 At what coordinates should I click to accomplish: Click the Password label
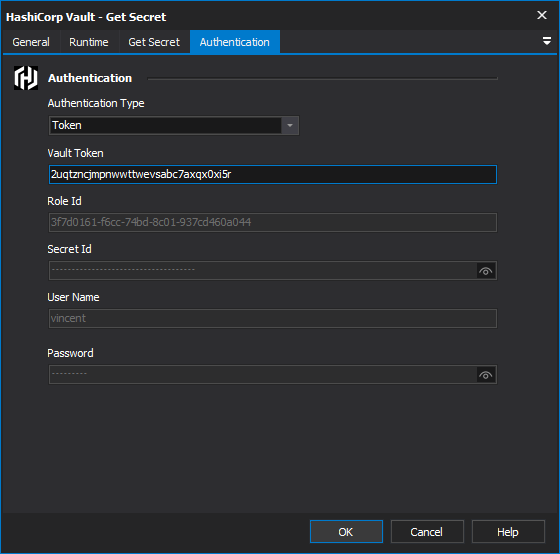tap(70, 353)
